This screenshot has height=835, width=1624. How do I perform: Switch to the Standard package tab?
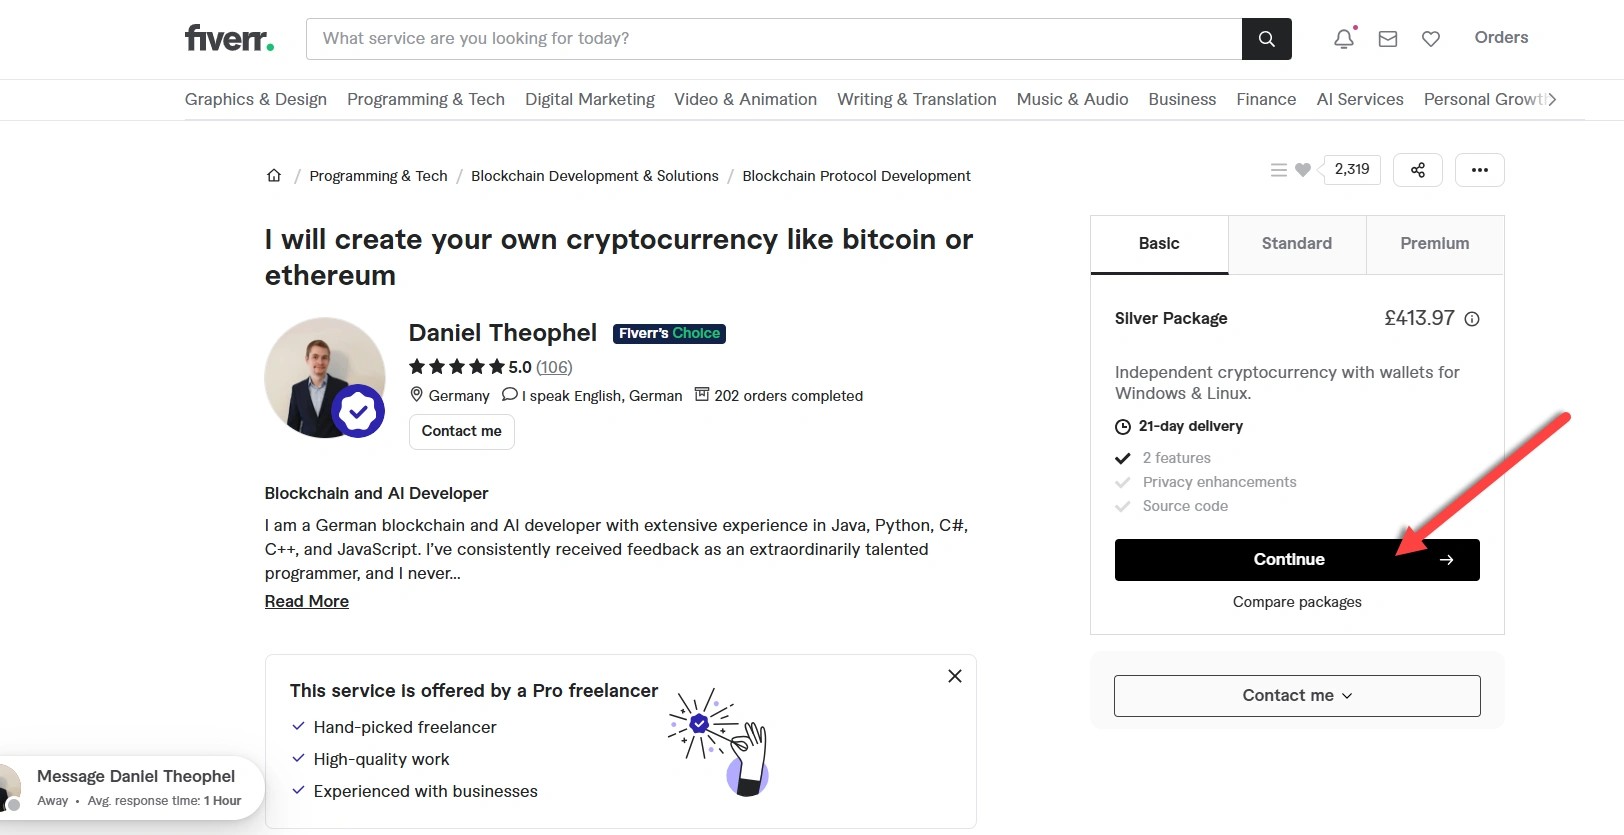[1297, 244]
